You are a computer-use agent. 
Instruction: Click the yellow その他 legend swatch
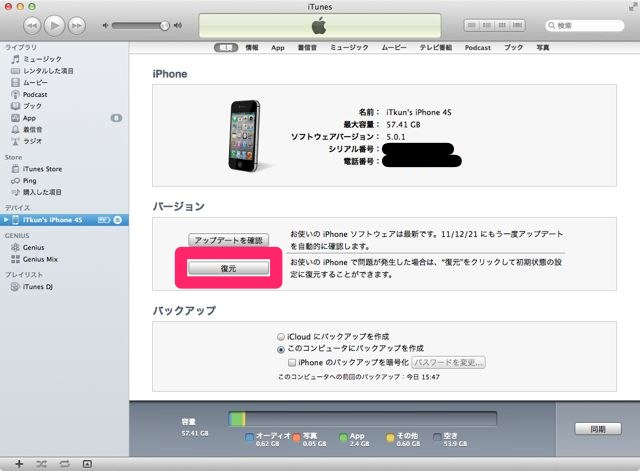(391, 438)
